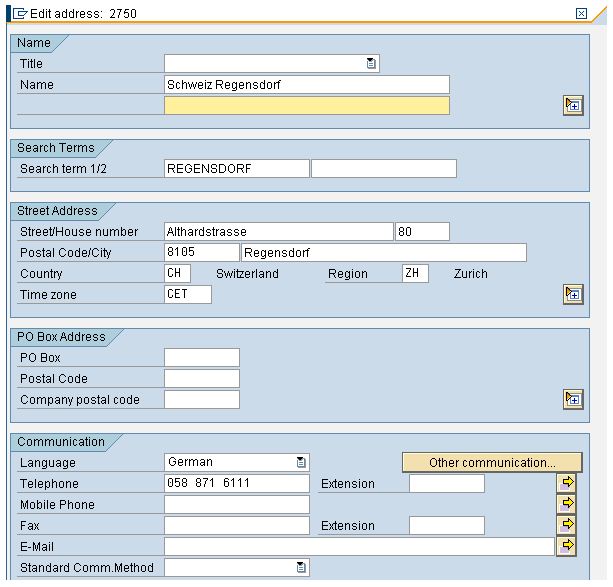Click the Street field containing Althardstrasse
The height and width of the screenshot is (587, 613).
point(278,232)
